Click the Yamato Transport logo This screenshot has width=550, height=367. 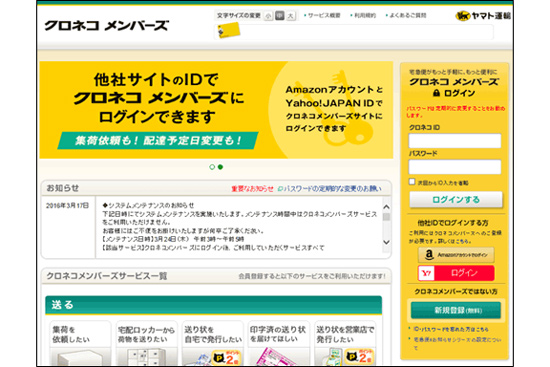(483, 16)
